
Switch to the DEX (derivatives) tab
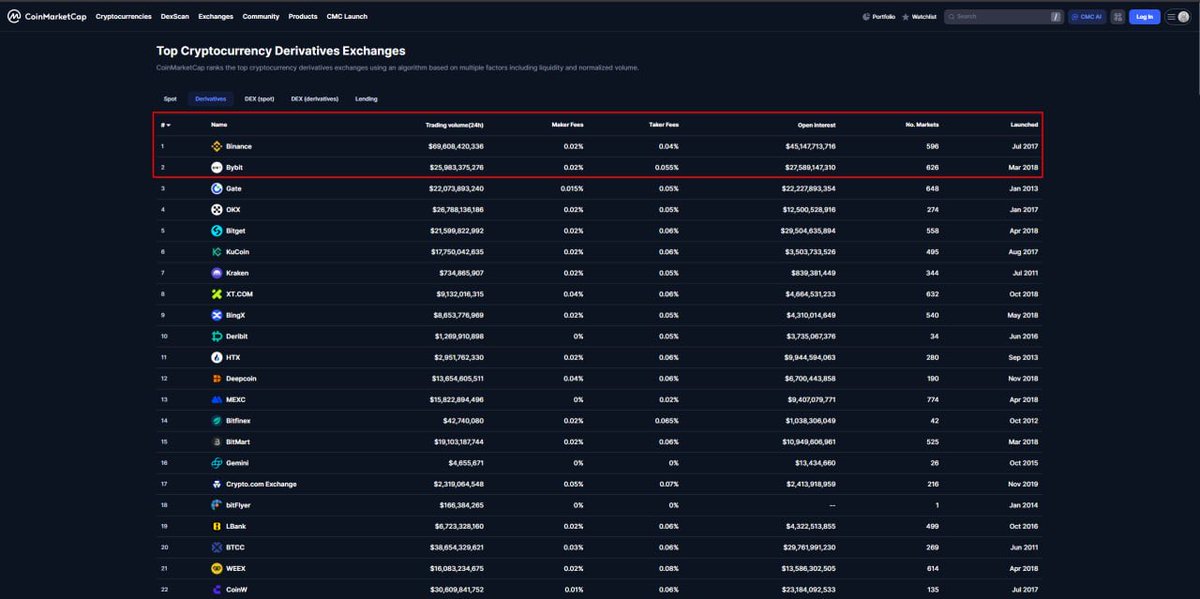315,99
